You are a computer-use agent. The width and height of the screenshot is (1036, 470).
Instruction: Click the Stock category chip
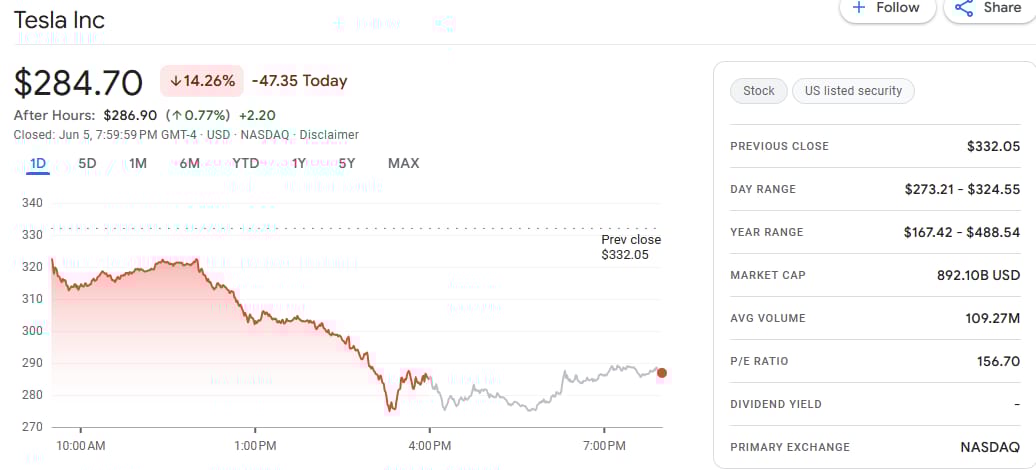tap(758, 91)
